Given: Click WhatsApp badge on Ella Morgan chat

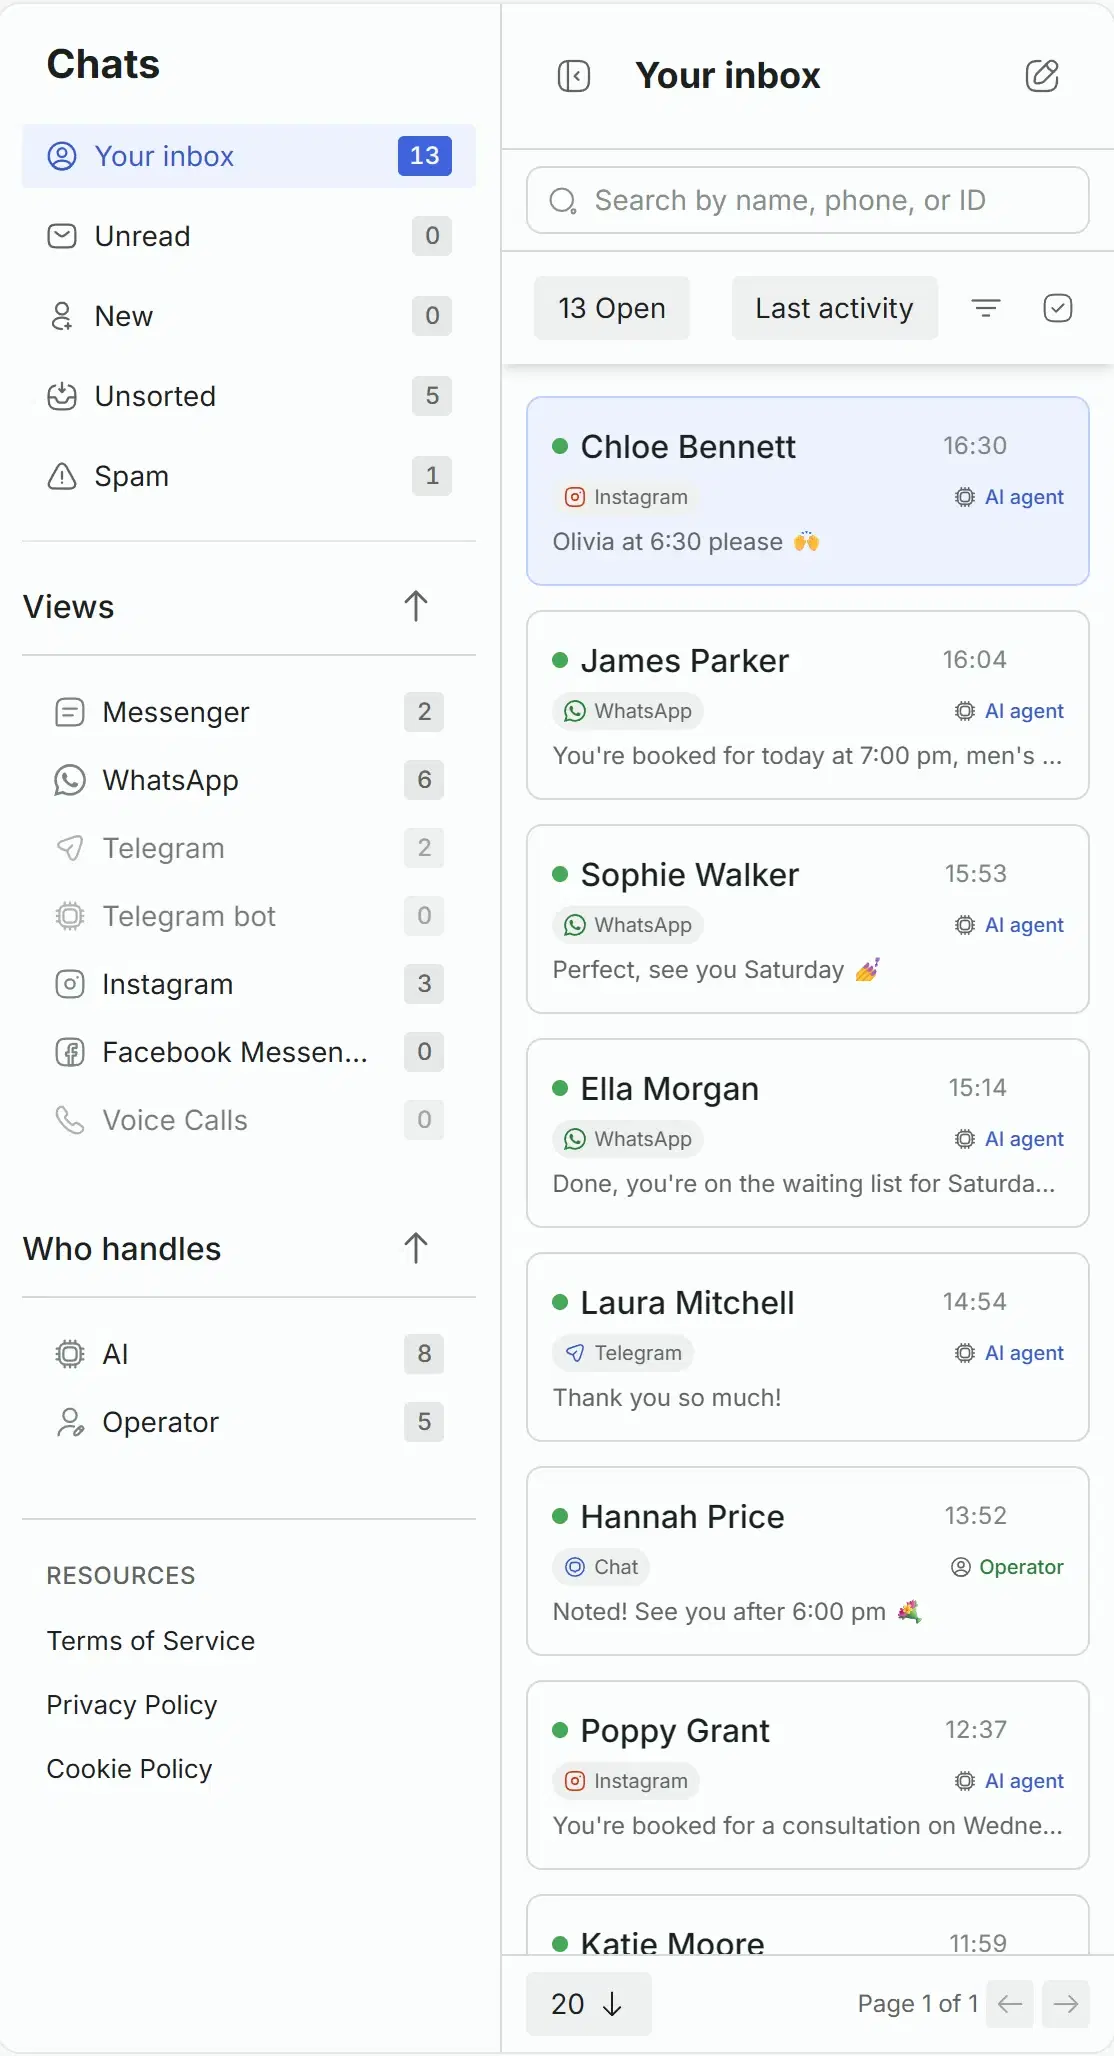Looking at the screenshot, I should 628,1139.
